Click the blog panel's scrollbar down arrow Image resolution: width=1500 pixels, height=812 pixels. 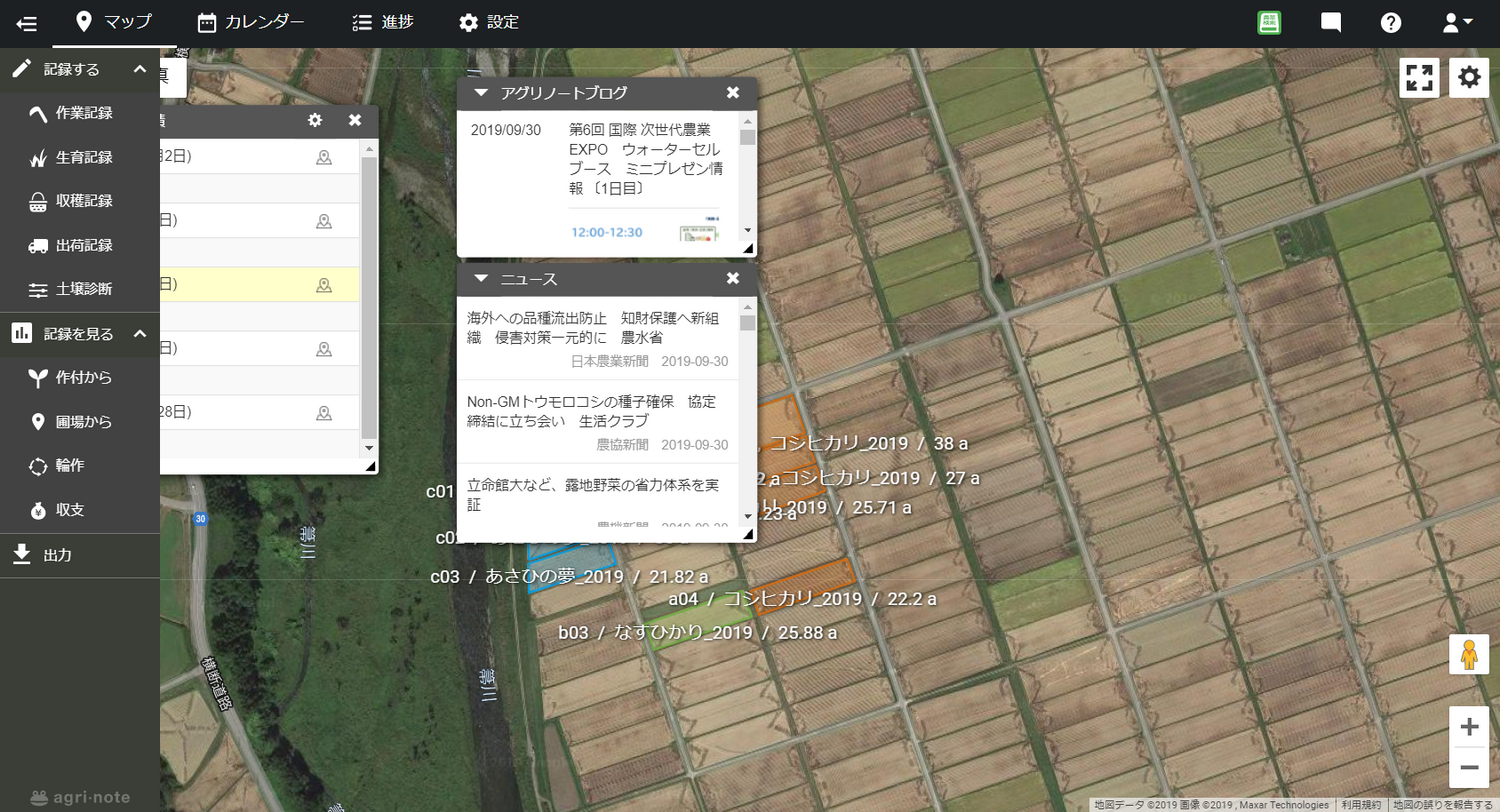coord(747,231)
